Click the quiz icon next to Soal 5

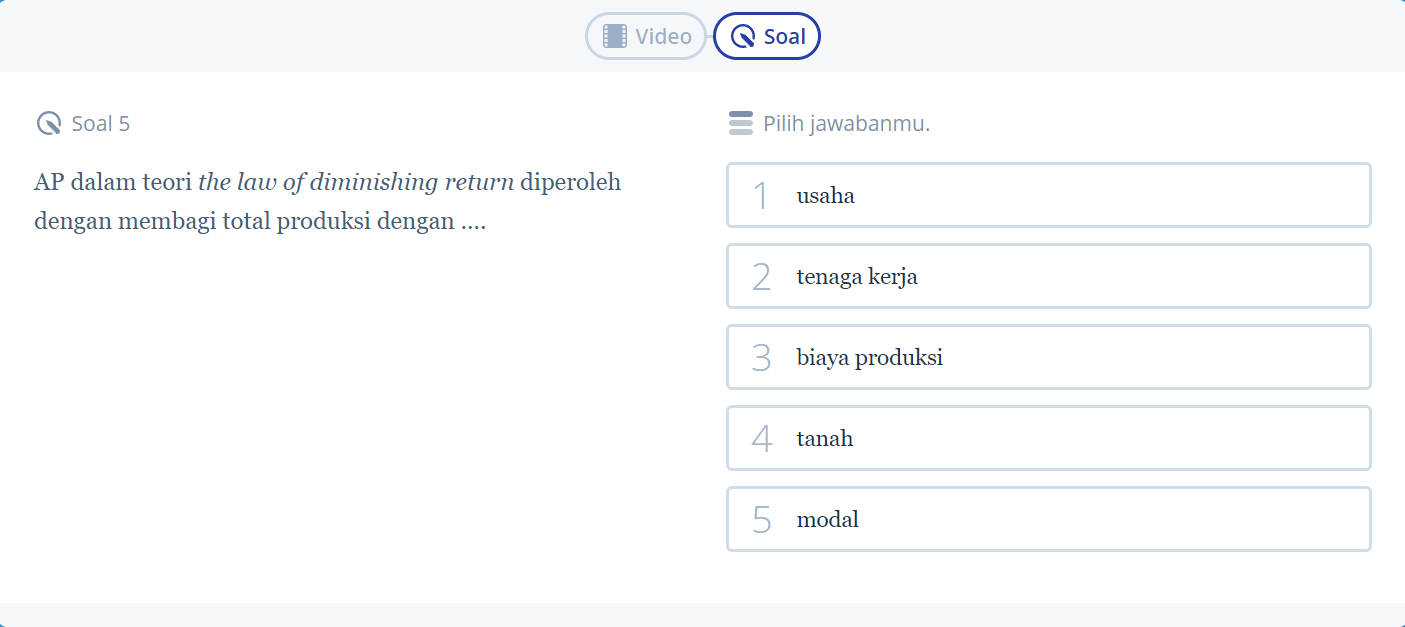pyautogui.click(x=47, y=123)
